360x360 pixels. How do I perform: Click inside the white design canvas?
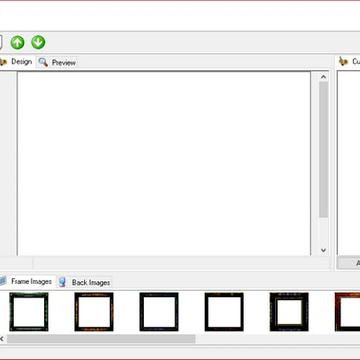tap(164, 163)
